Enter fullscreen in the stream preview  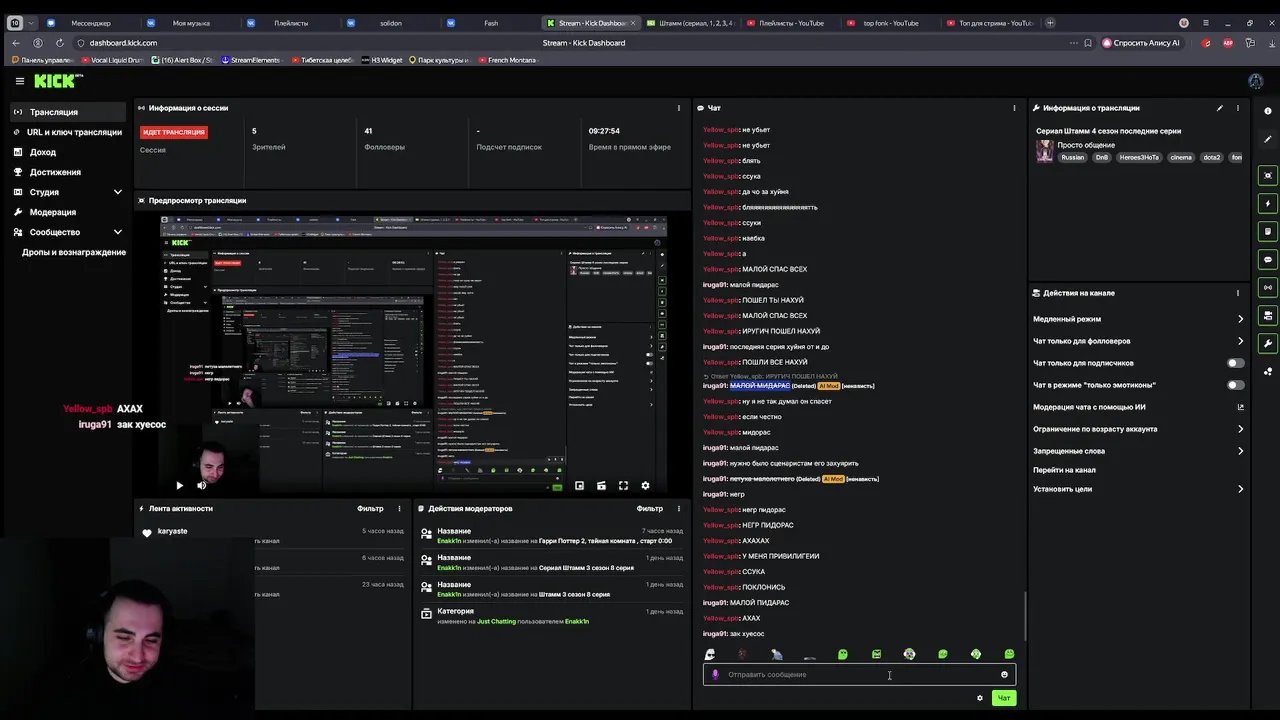(x=623, y=485)
